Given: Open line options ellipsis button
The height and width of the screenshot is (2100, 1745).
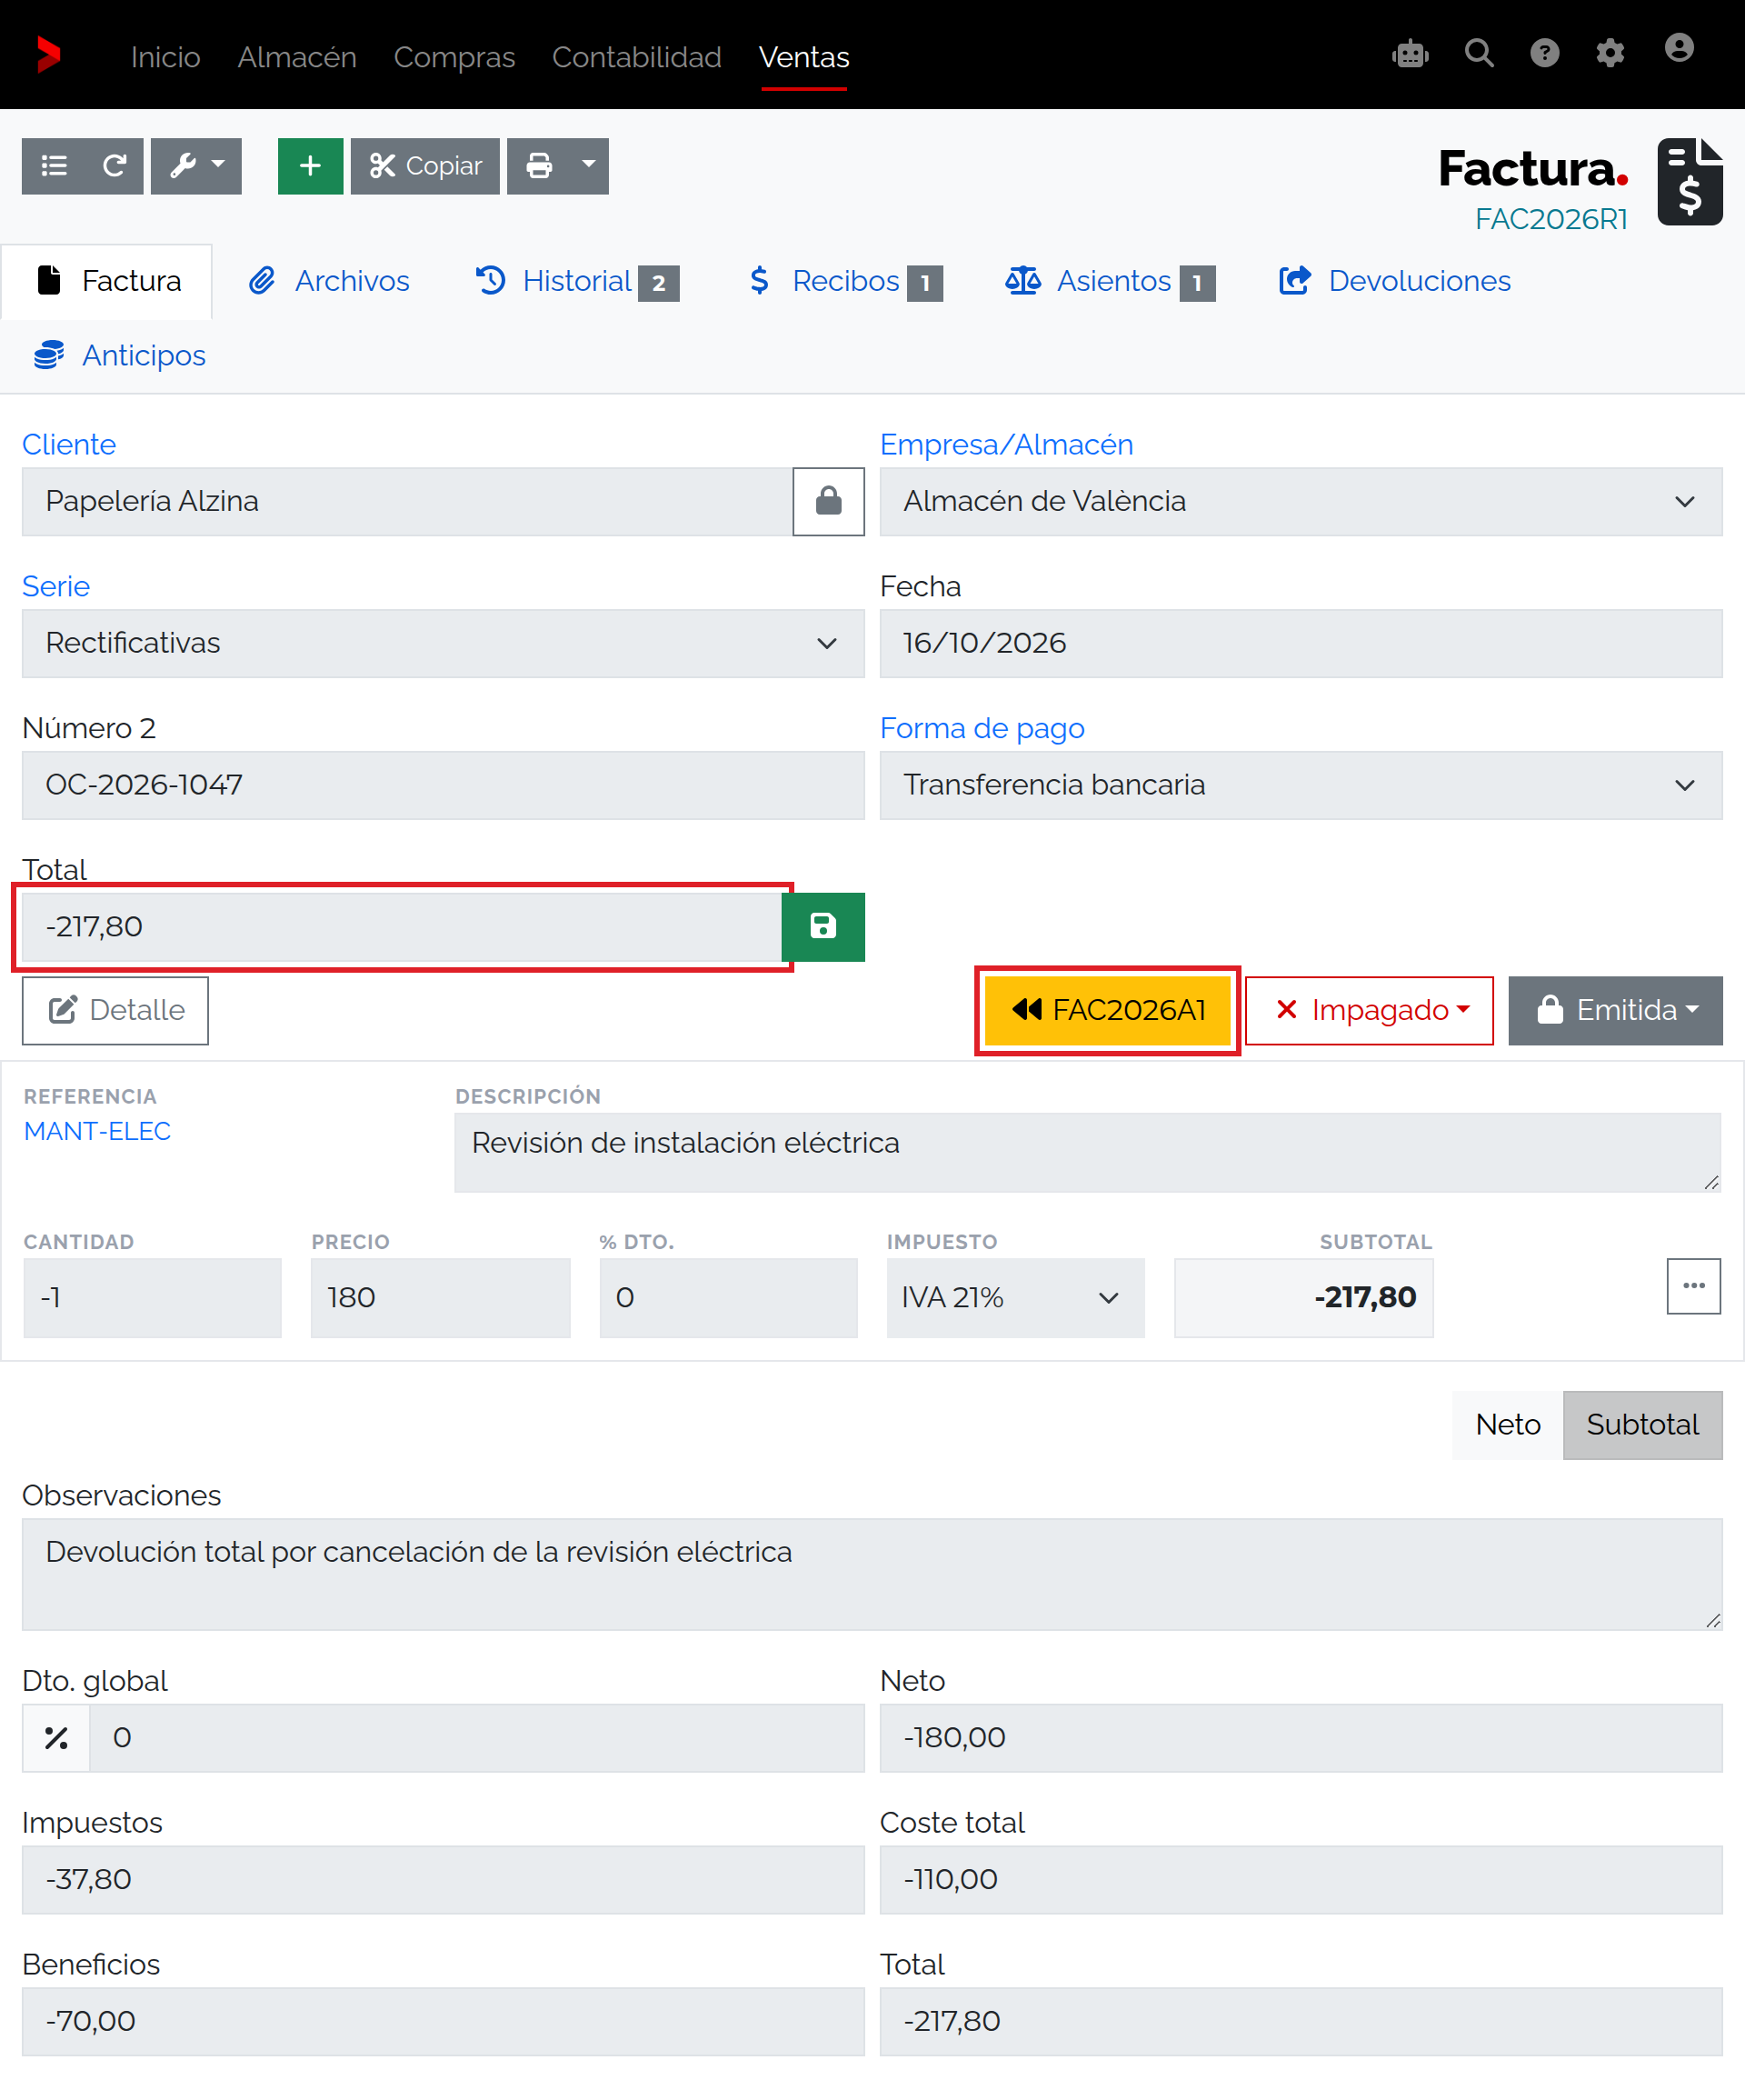Looking at the screenshot, I should 1693,1286.
